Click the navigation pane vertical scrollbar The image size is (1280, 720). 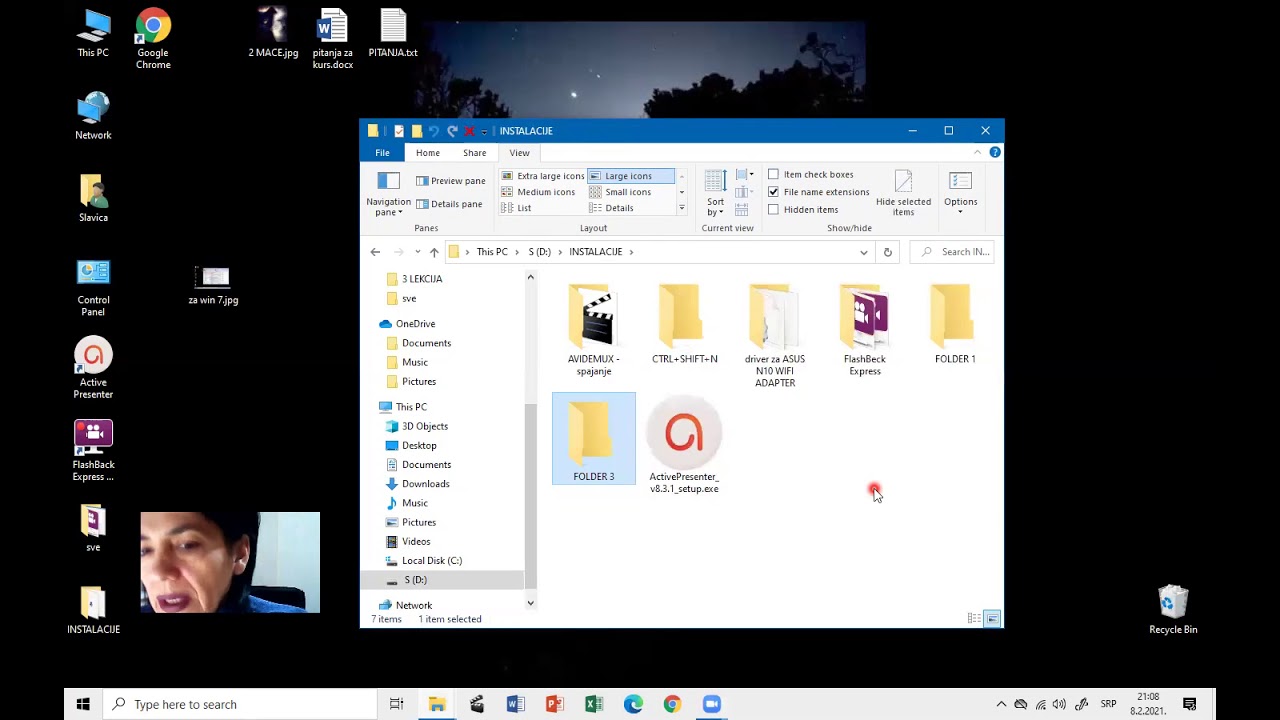tap(530, 496)
